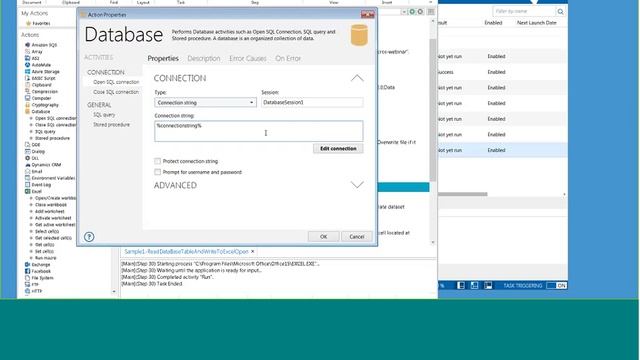The image size is (640, 360).
Task: Check Prompt for username and password
Action: click(158, 172)
